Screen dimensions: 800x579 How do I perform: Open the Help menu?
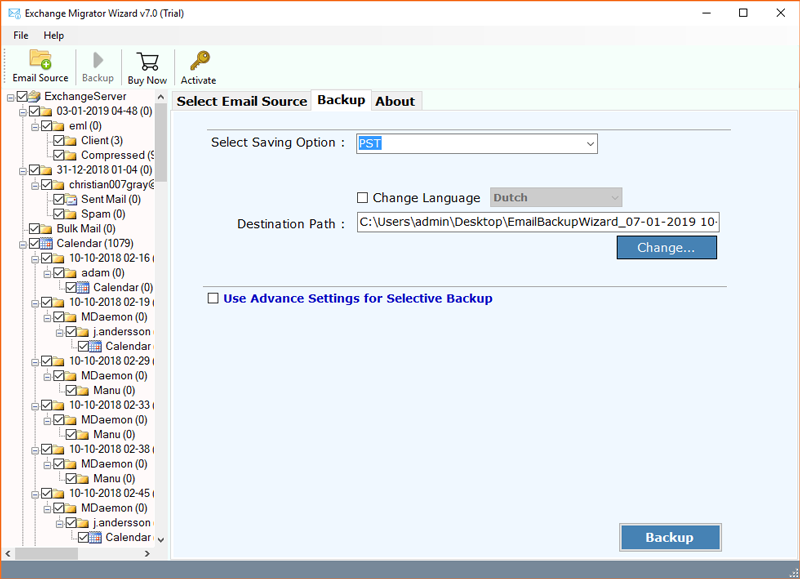[54, 35]
